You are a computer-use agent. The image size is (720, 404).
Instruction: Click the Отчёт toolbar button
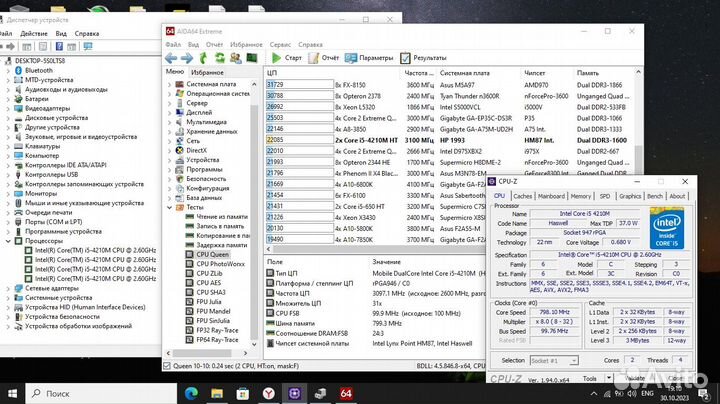pos(324,58)
